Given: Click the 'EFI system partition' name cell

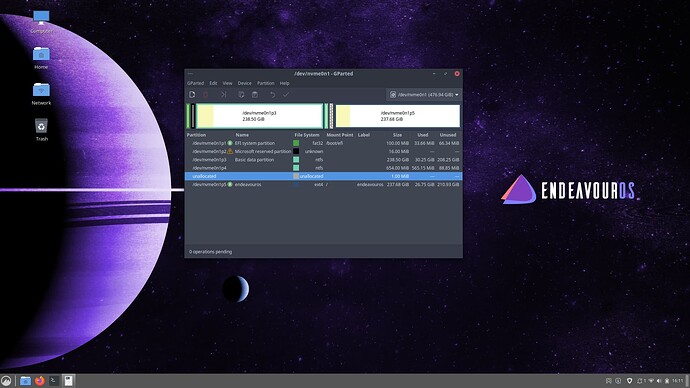Looking at the screenshot, I should tap(255, 143).
